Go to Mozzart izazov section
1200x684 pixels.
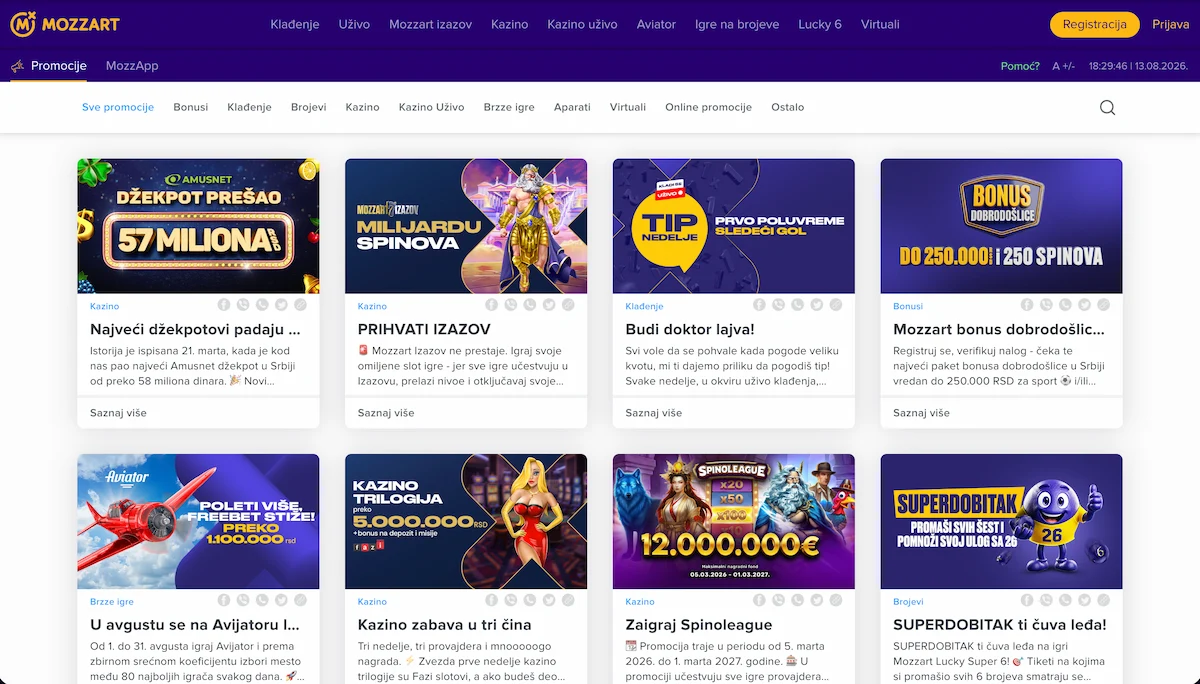tap(430, 24)
